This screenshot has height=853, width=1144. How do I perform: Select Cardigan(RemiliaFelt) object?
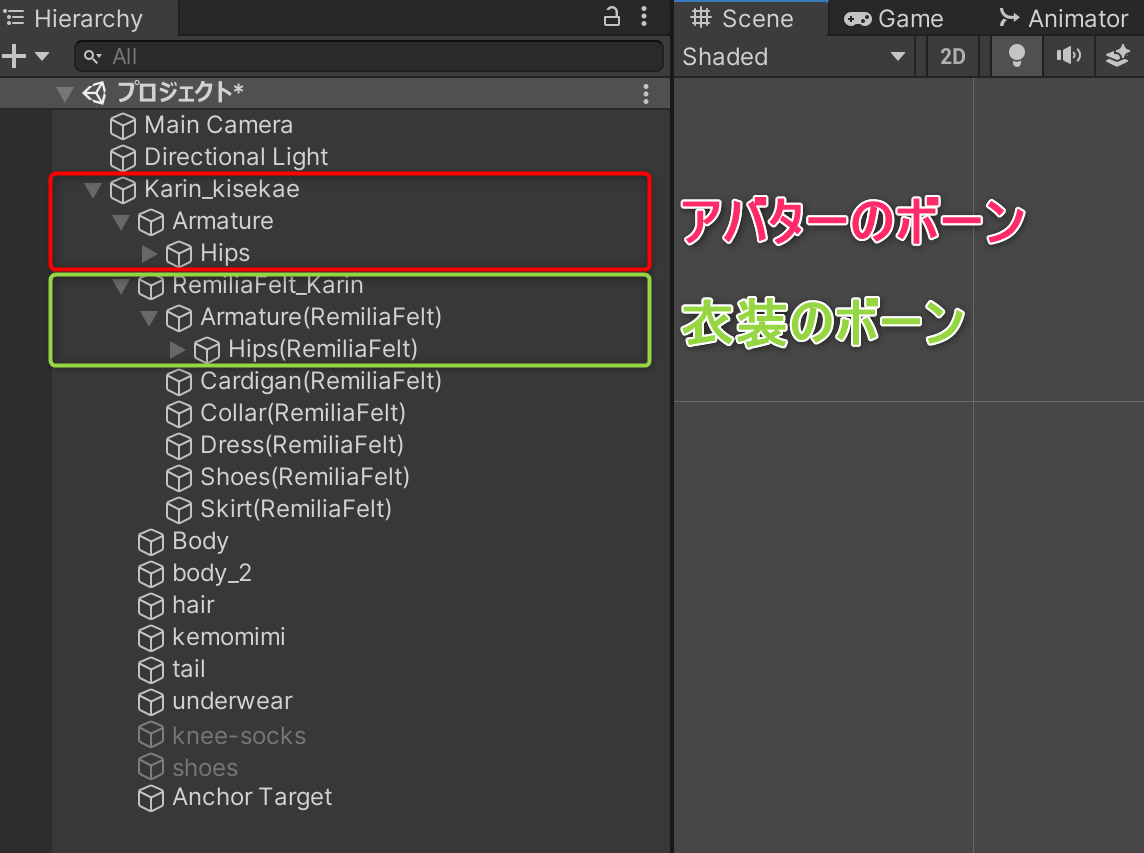click(x=320, y=381)
